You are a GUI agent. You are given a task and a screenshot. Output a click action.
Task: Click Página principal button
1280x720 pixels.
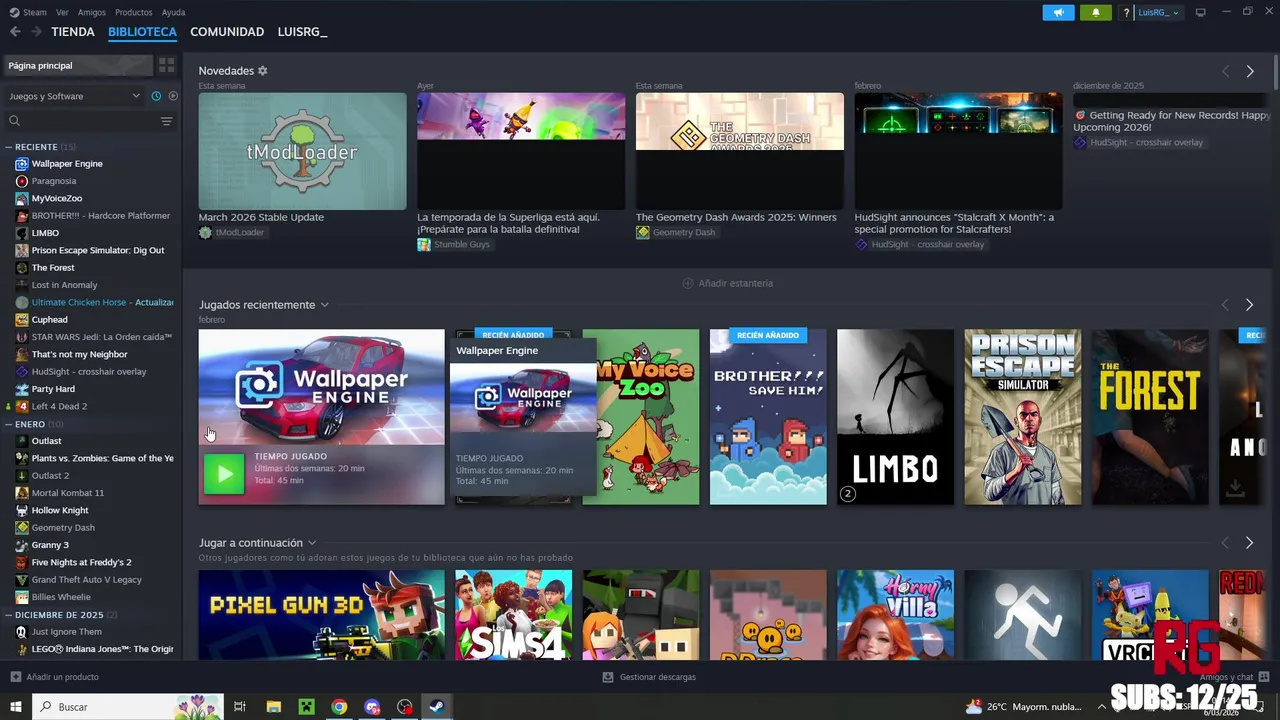[x=79, y=65]
